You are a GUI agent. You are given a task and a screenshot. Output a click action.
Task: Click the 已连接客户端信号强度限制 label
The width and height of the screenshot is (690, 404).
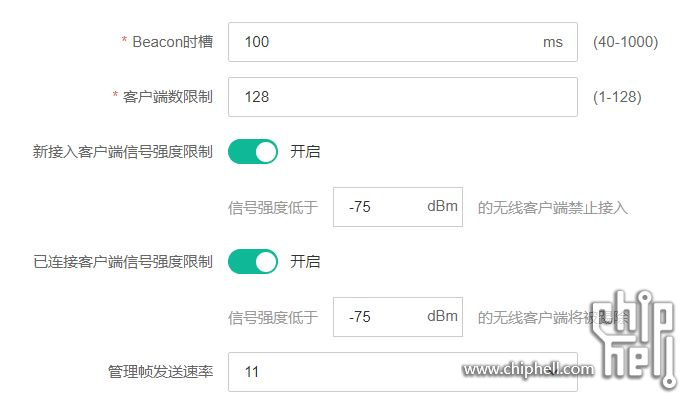(x=123, y=262)
